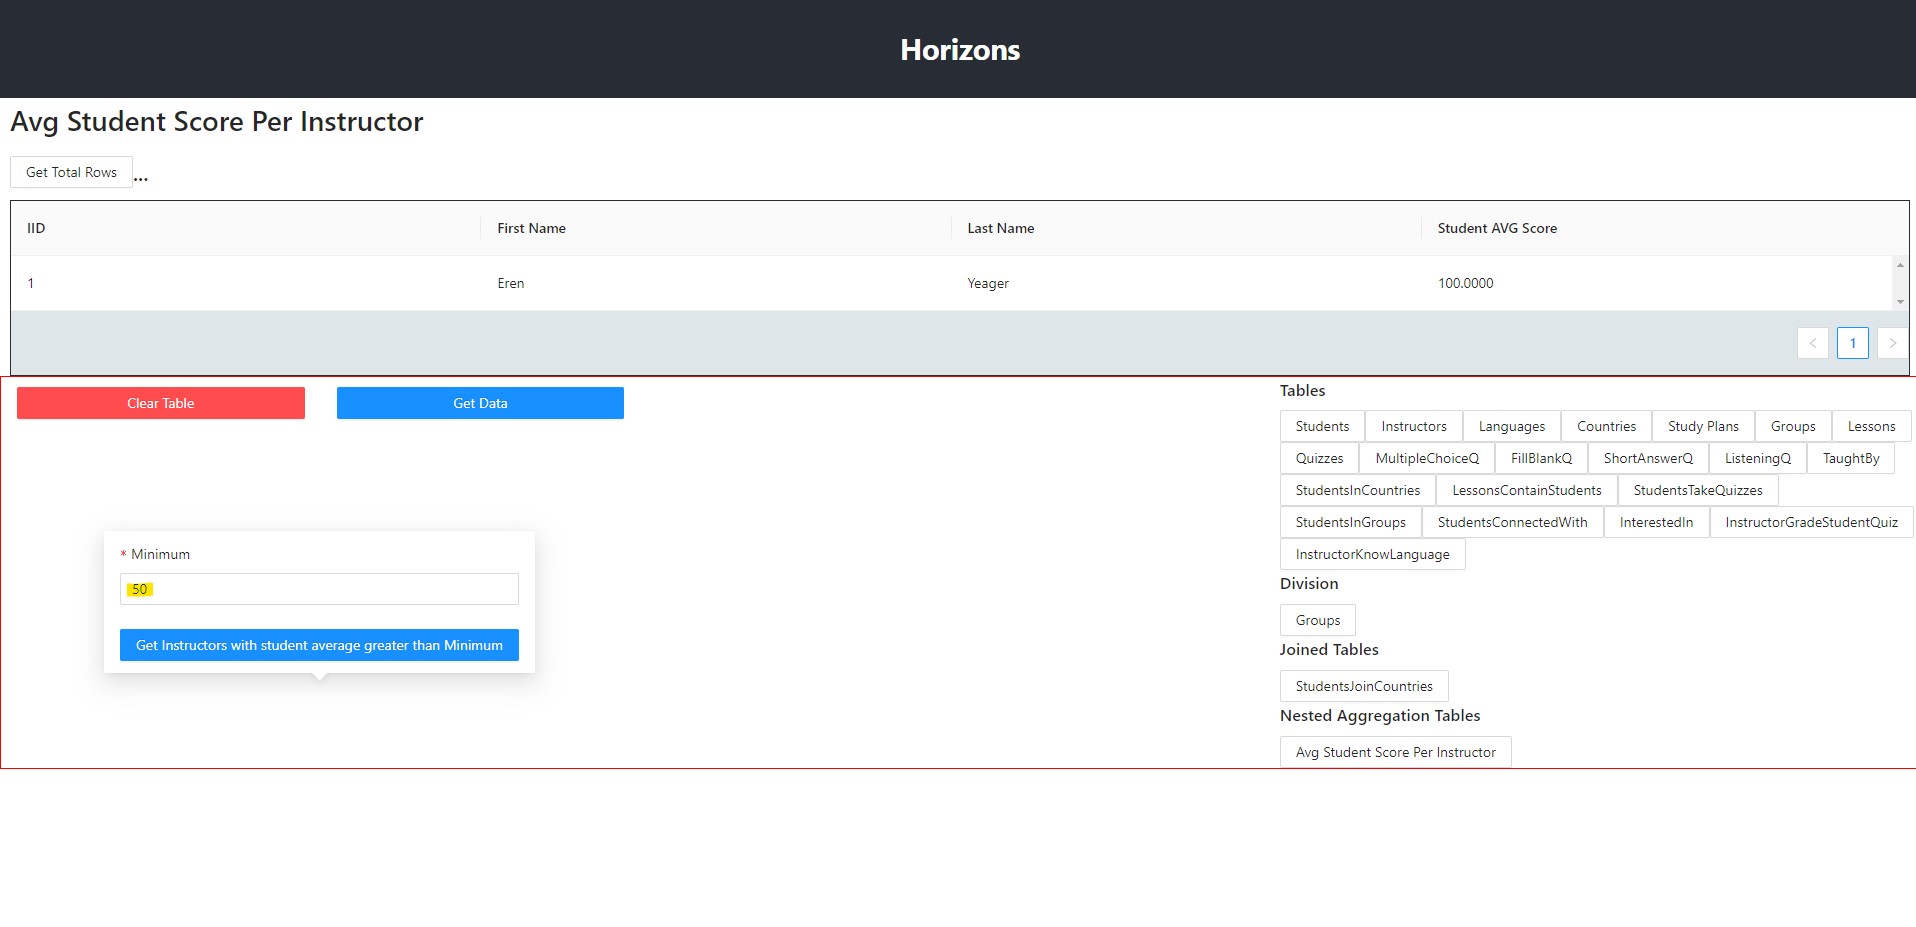The height and width of the screenshot is (927, 1916).
Task: Focus the Minimum input field
Action: [x=319, y=589]
